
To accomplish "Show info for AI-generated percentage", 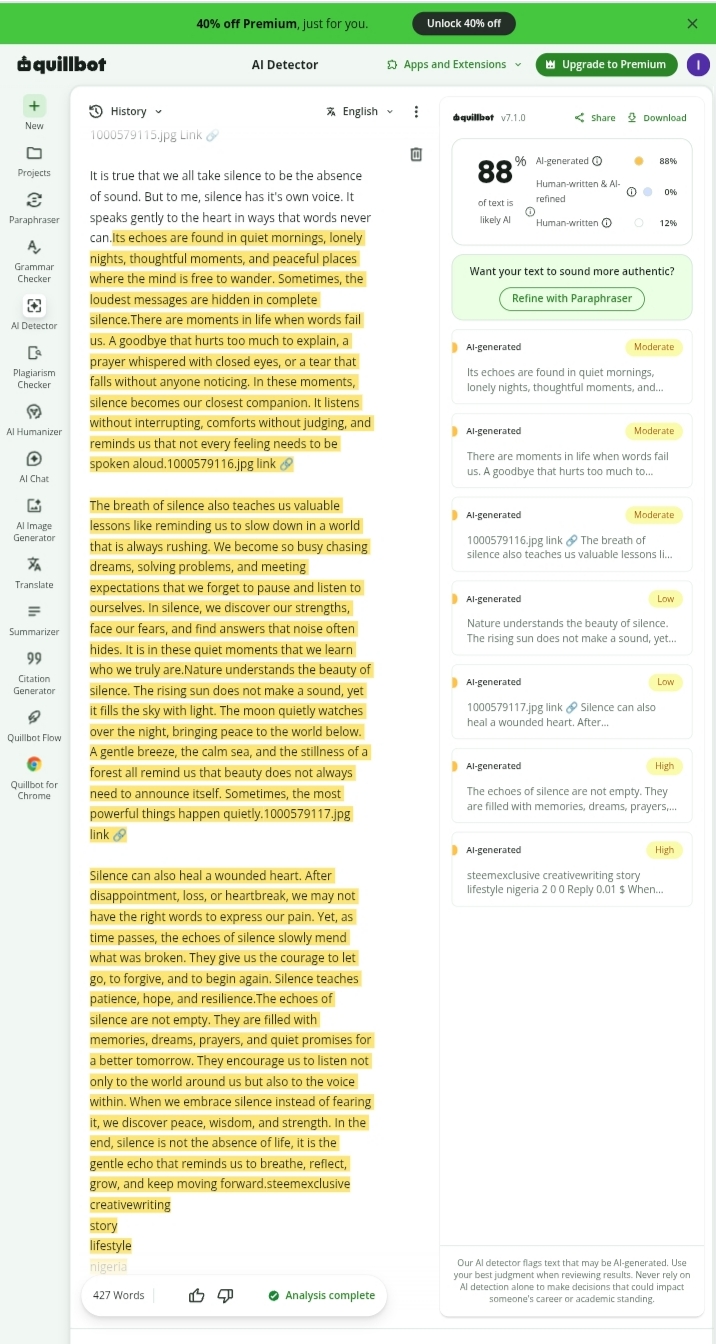I will tap(597, 161).
